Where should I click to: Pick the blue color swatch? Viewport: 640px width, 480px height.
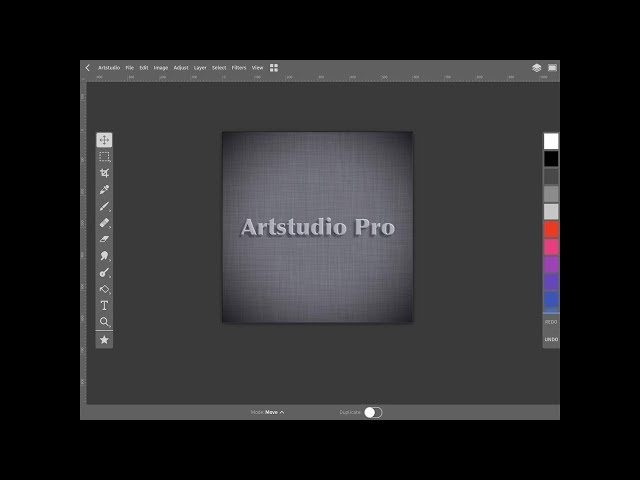tap(551, 300)
